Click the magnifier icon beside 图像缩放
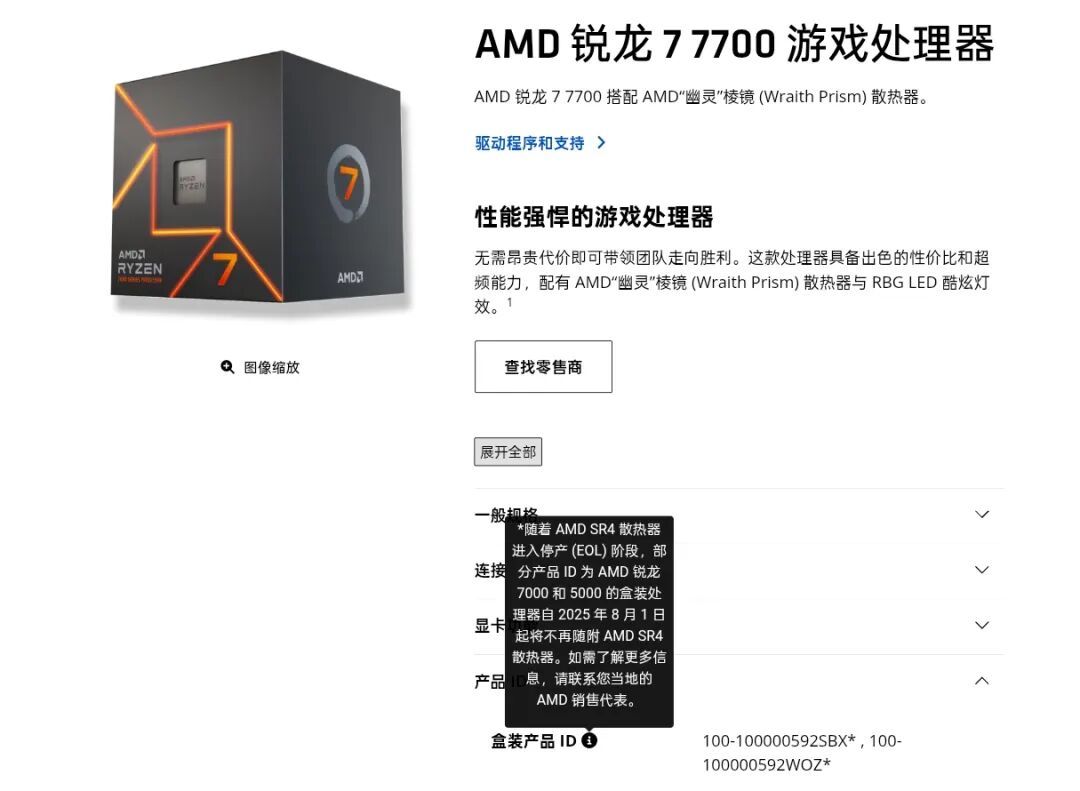The height and width of the screenshot is (791, 1080). click(227, 367)
